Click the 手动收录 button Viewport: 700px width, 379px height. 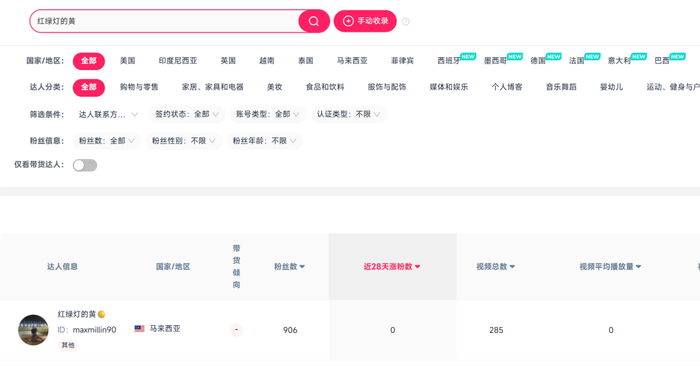pos(365,21)
